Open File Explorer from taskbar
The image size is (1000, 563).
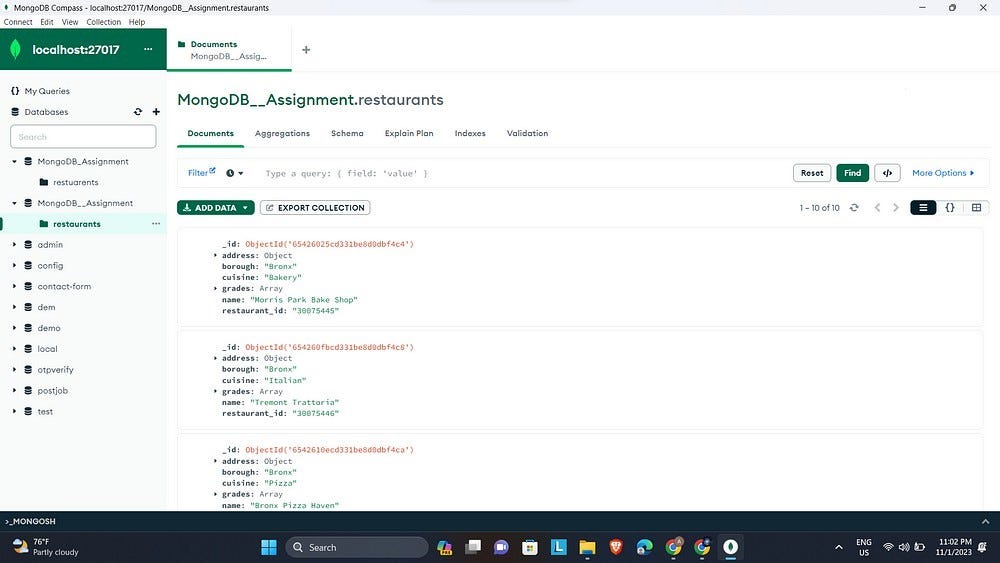click(587, 547)
